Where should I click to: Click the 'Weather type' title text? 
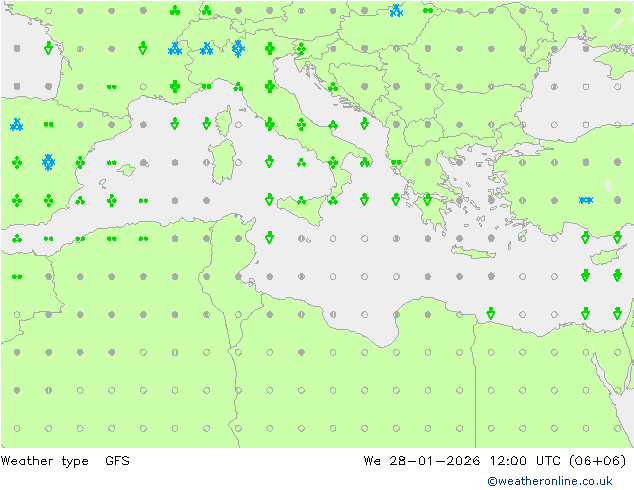coord(44,461)
